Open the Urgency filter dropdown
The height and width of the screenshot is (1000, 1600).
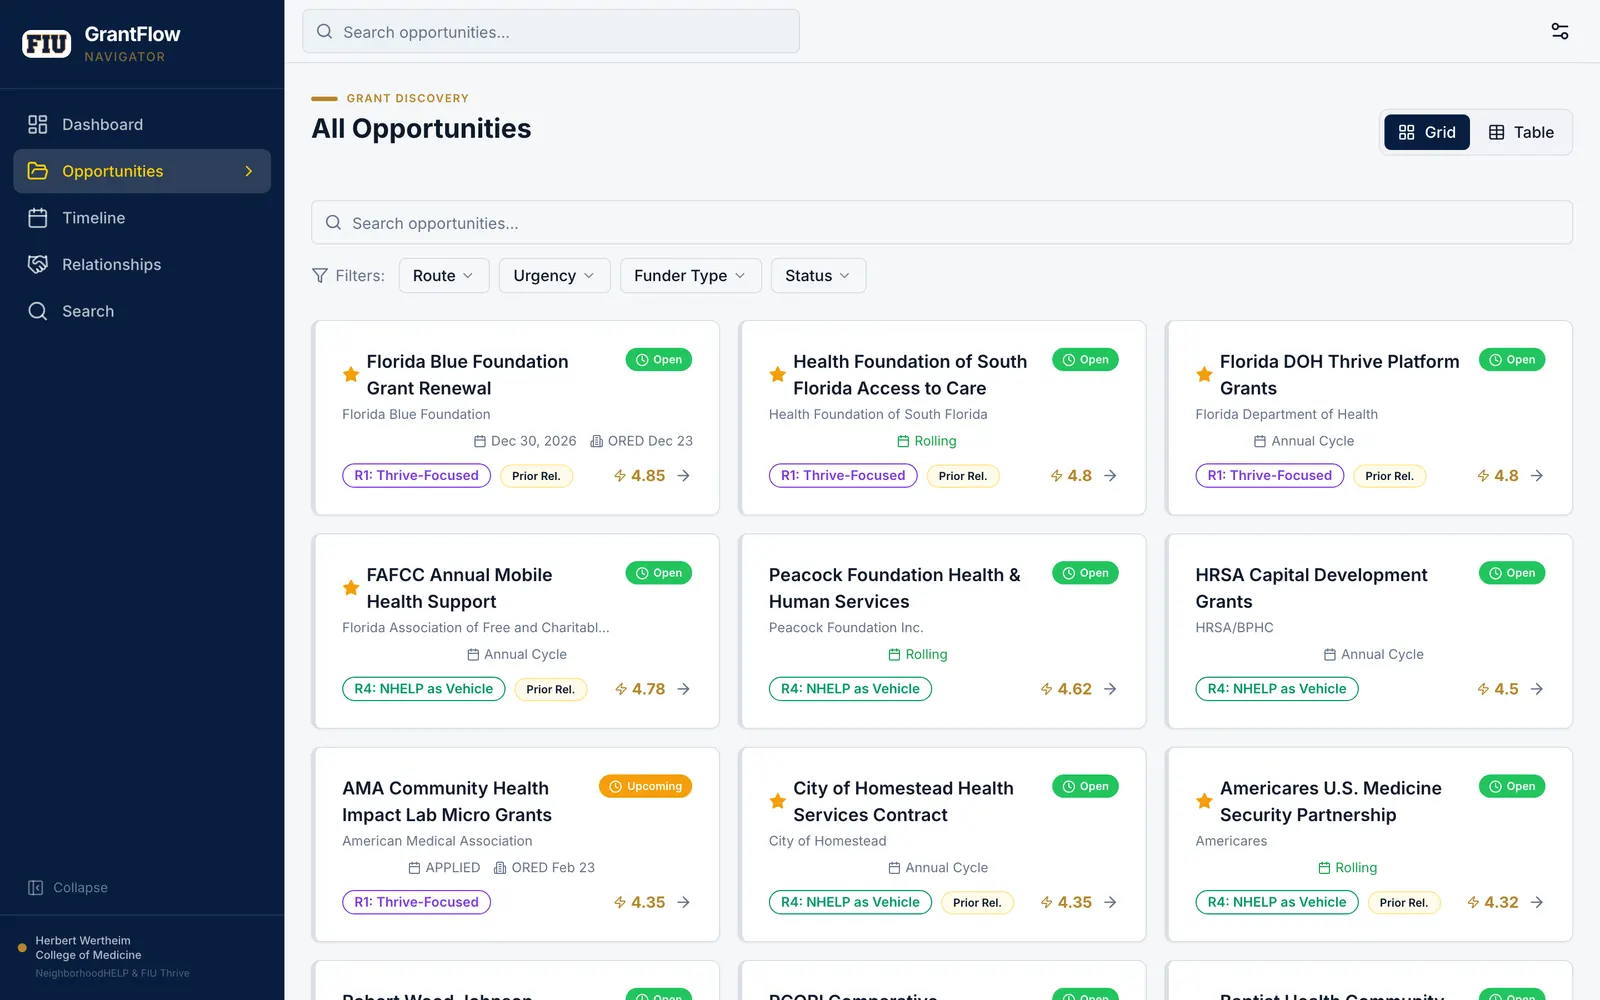554,276
